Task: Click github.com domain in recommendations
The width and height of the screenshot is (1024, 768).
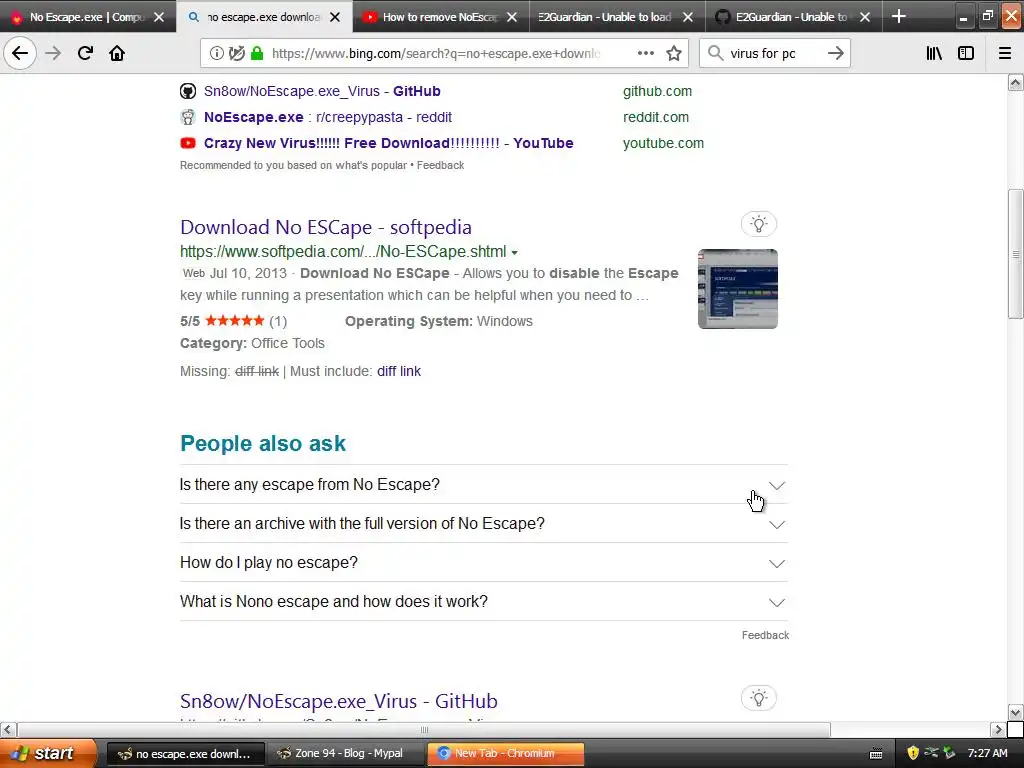Action: coord(658,91)
